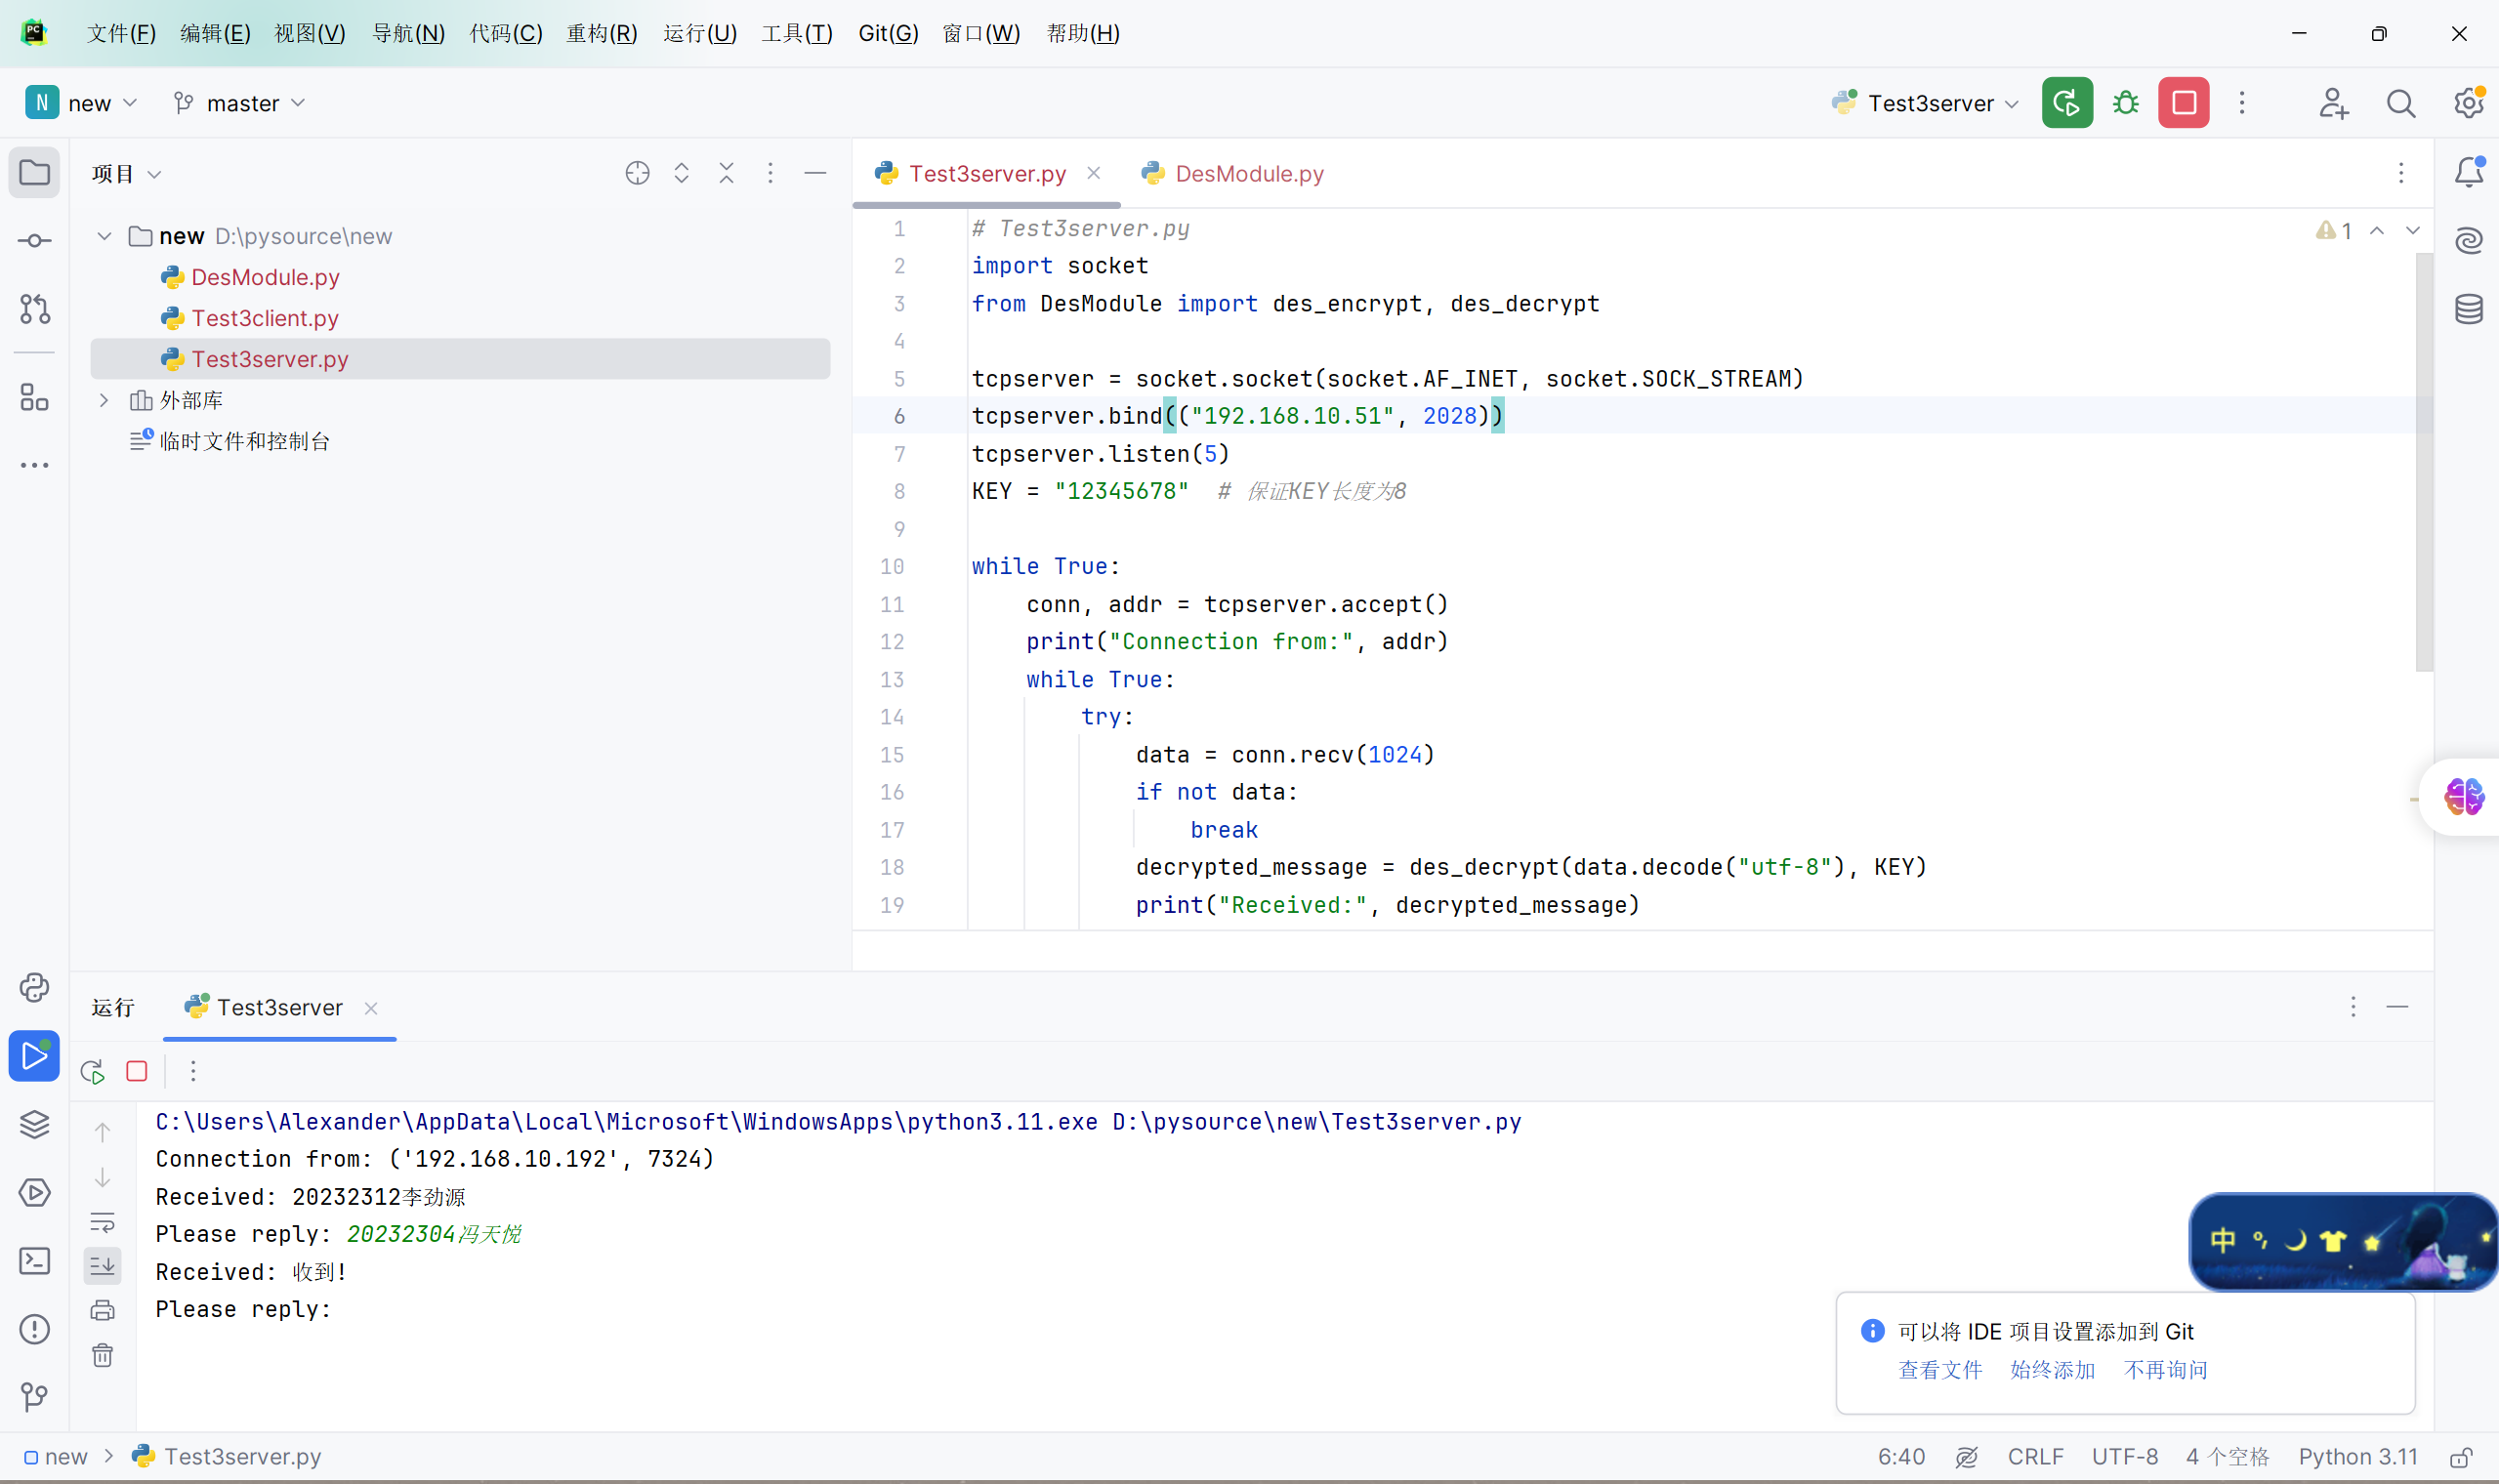The image size is (2499, 1484).
Task: Open the Commit tool window
Action: (34, 241)
